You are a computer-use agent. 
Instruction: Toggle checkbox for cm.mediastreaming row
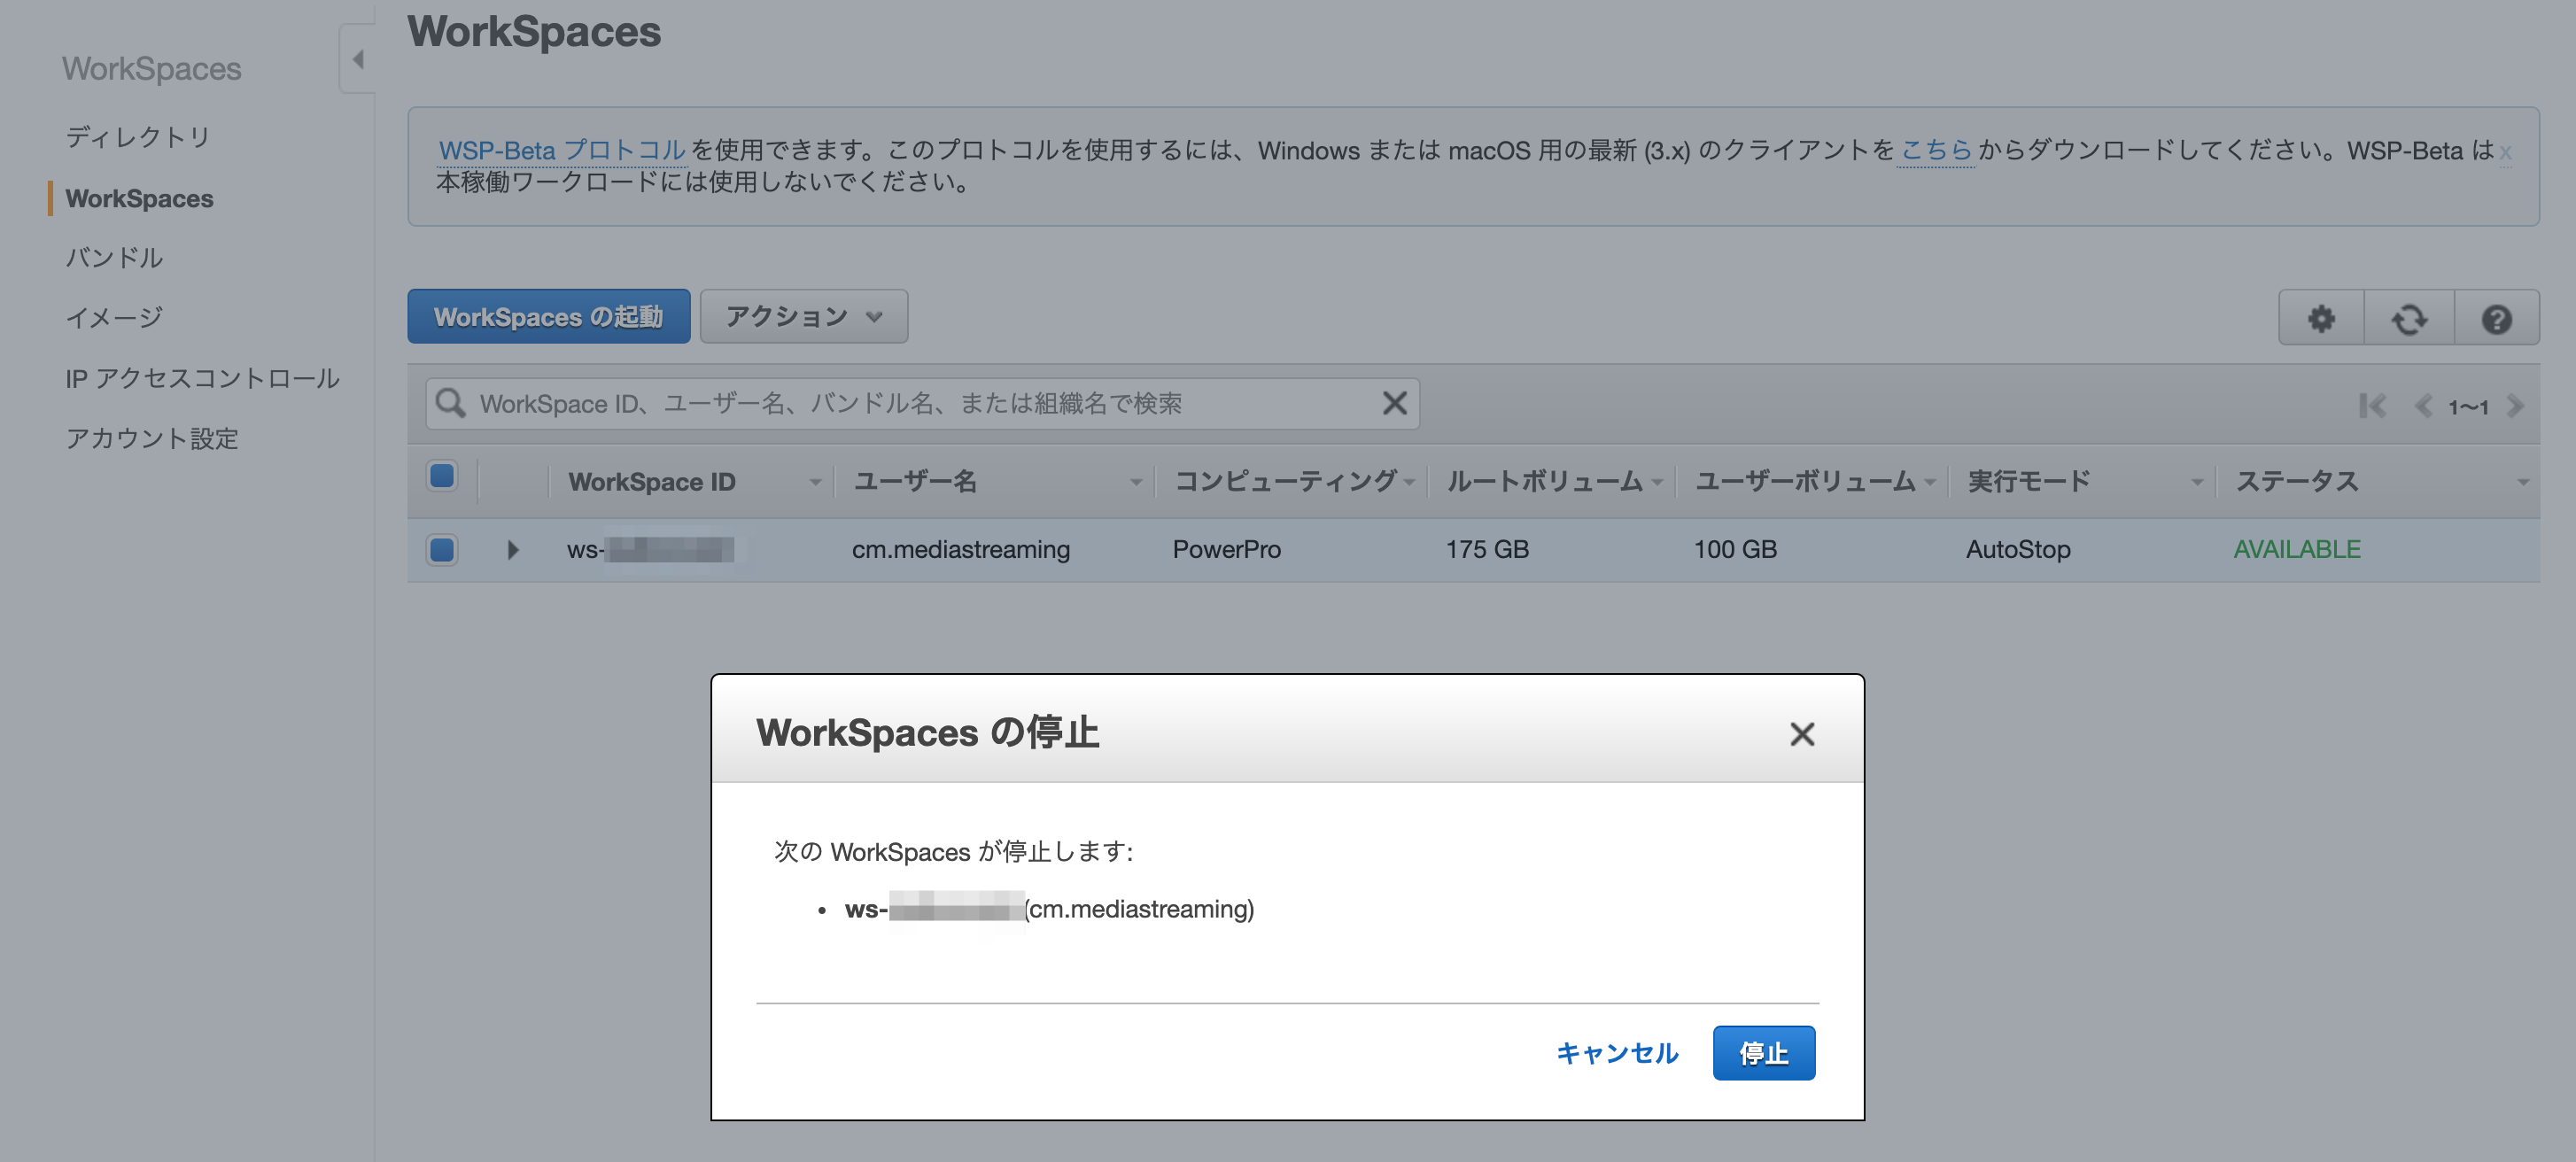tap(442, 549)
